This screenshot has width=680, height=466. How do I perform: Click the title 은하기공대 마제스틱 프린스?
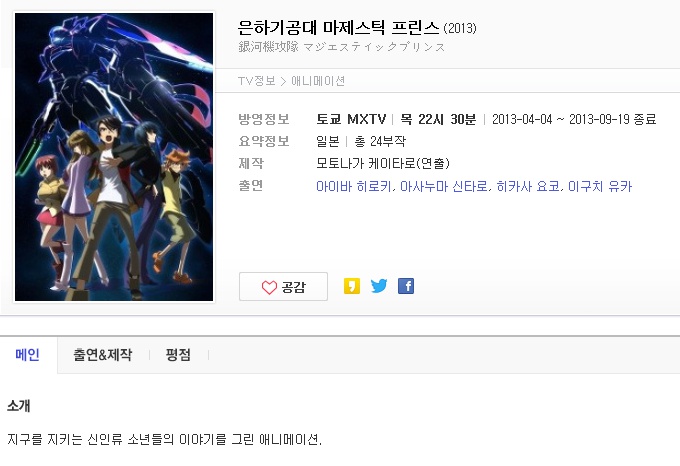click(x=338, y=28)
